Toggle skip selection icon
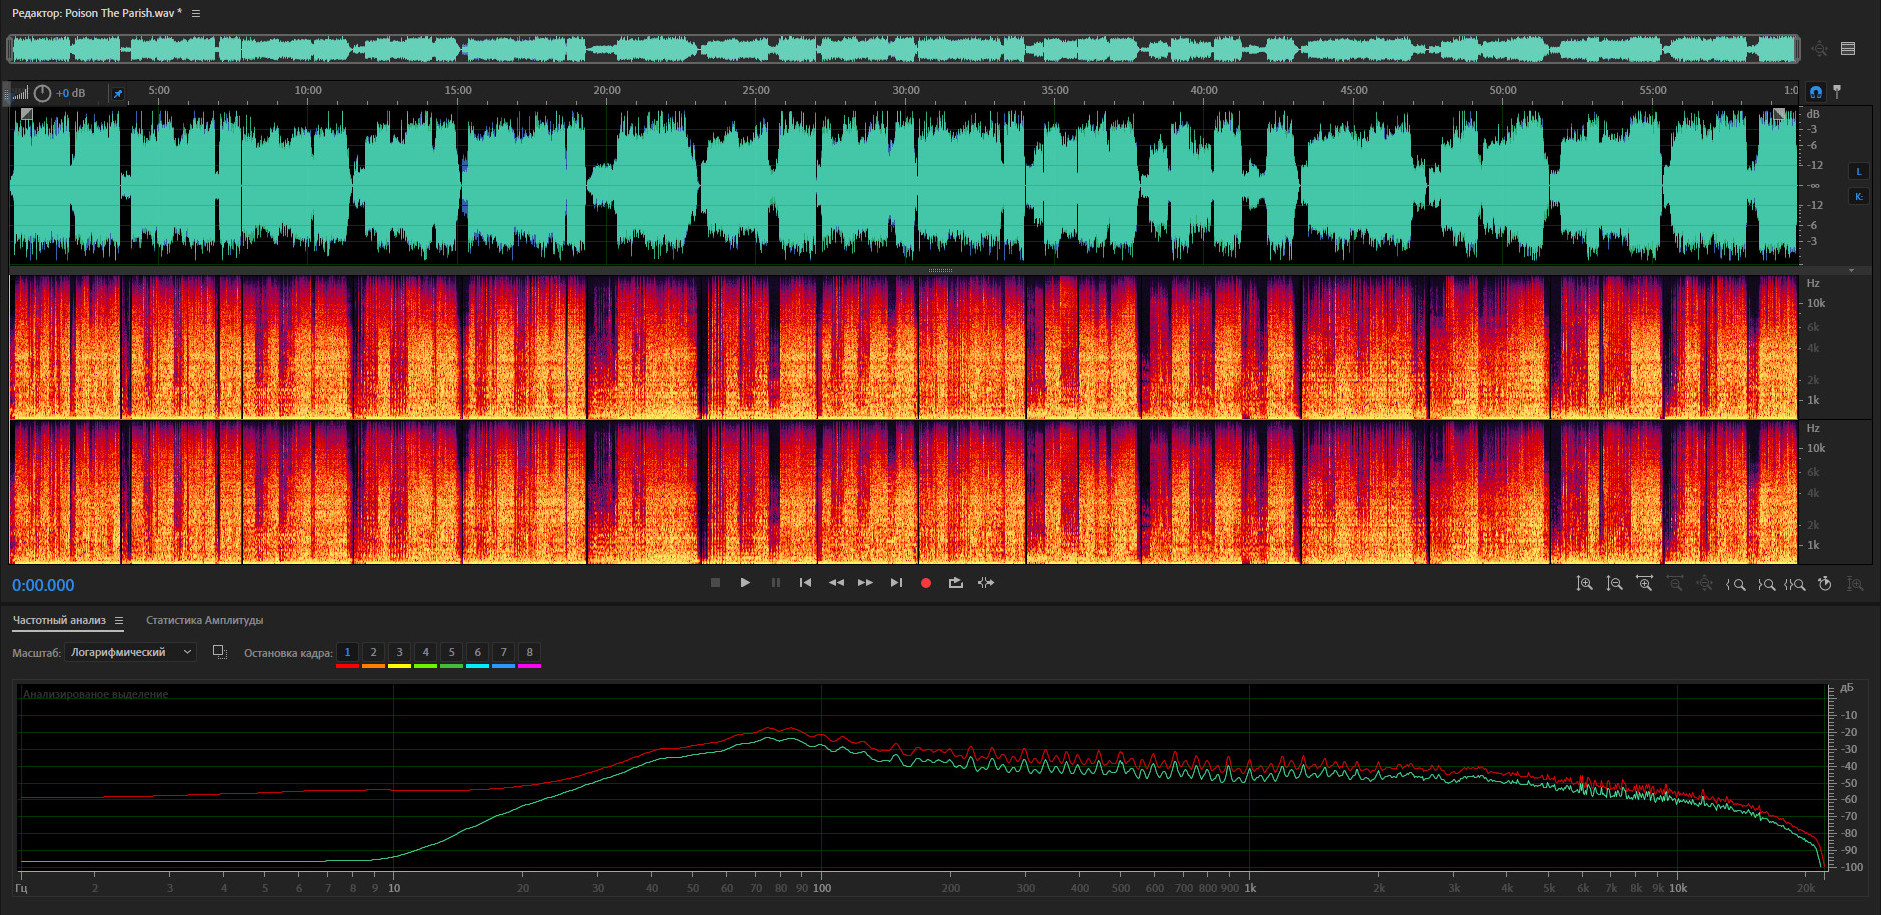The height and width of the screenshot is (915, 1881). pos(986,583)
